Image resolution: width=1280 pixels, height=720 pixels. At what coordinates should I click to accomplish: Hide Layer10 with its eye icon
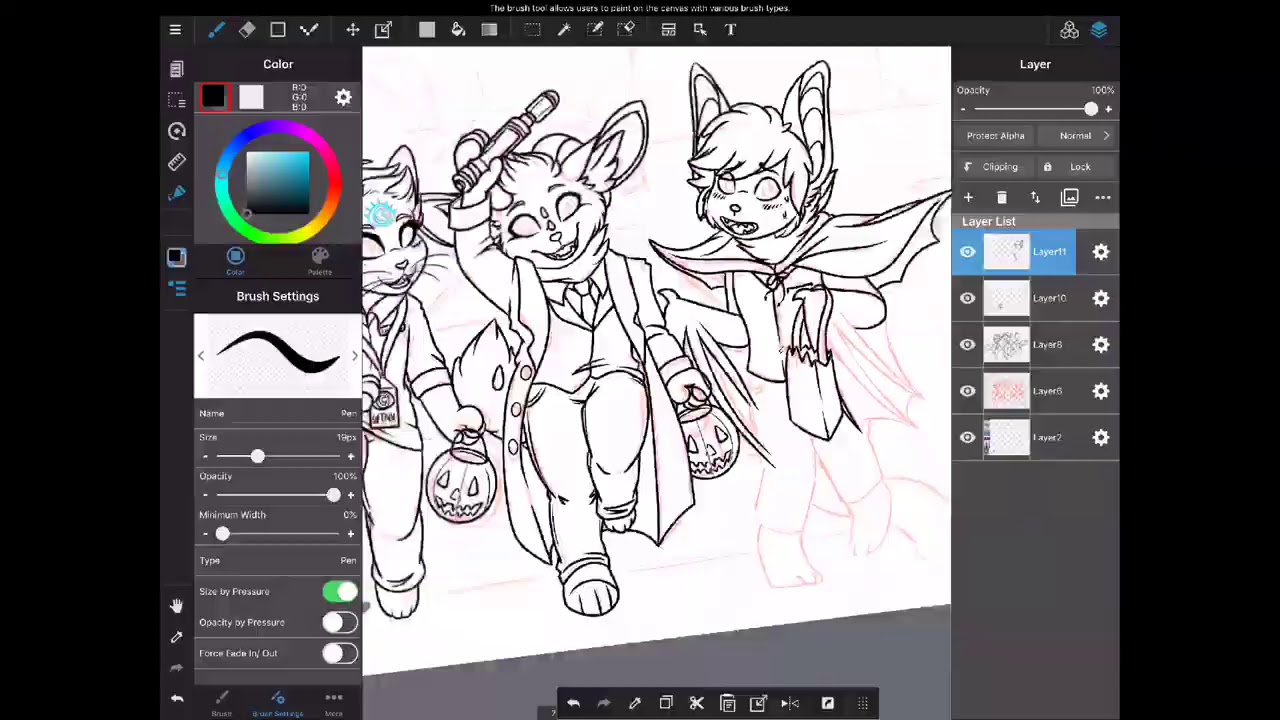[967, 298]
